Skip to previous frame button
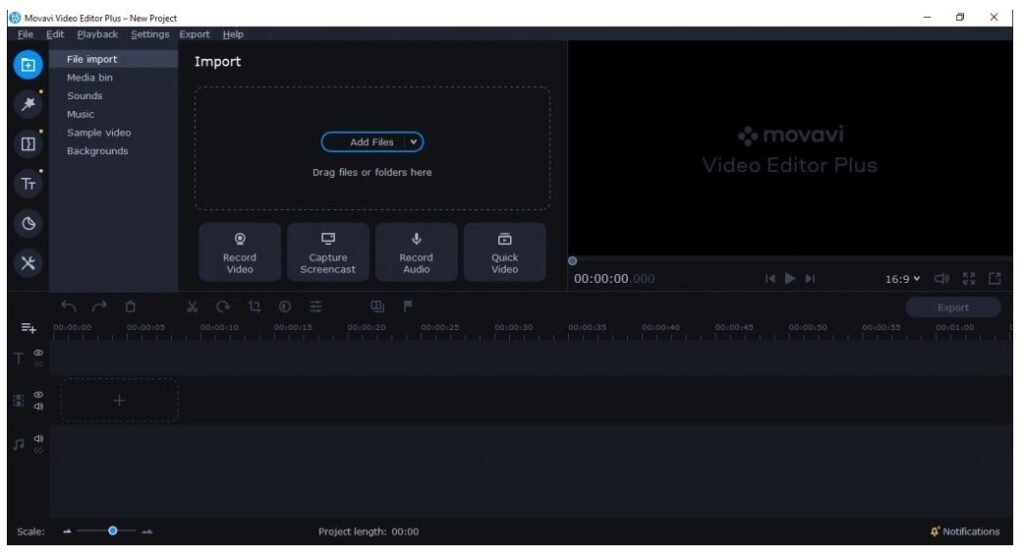The height and width of the screenshot is (557, 1024). pos(770,279)
